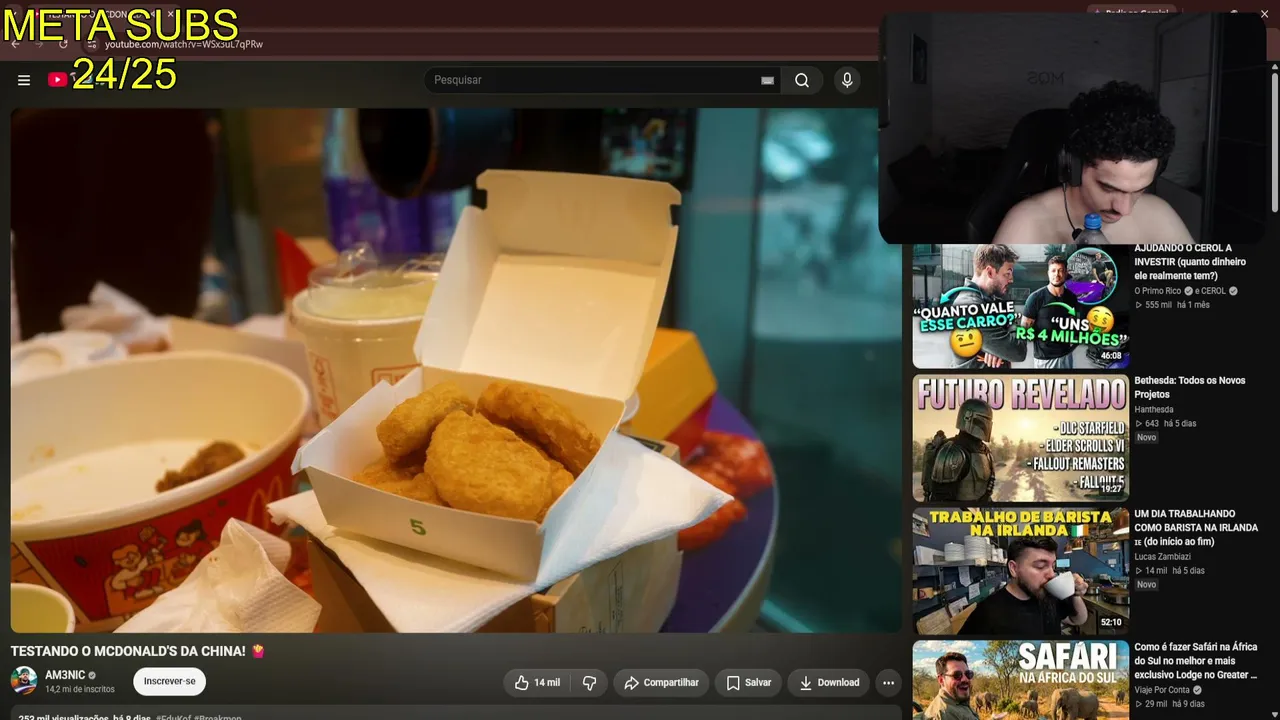Image resolution: width=1280 pixels, height=720 pixels.
Task: Visit the Viaje Por Conta channel
Action: coord(1162,690)
